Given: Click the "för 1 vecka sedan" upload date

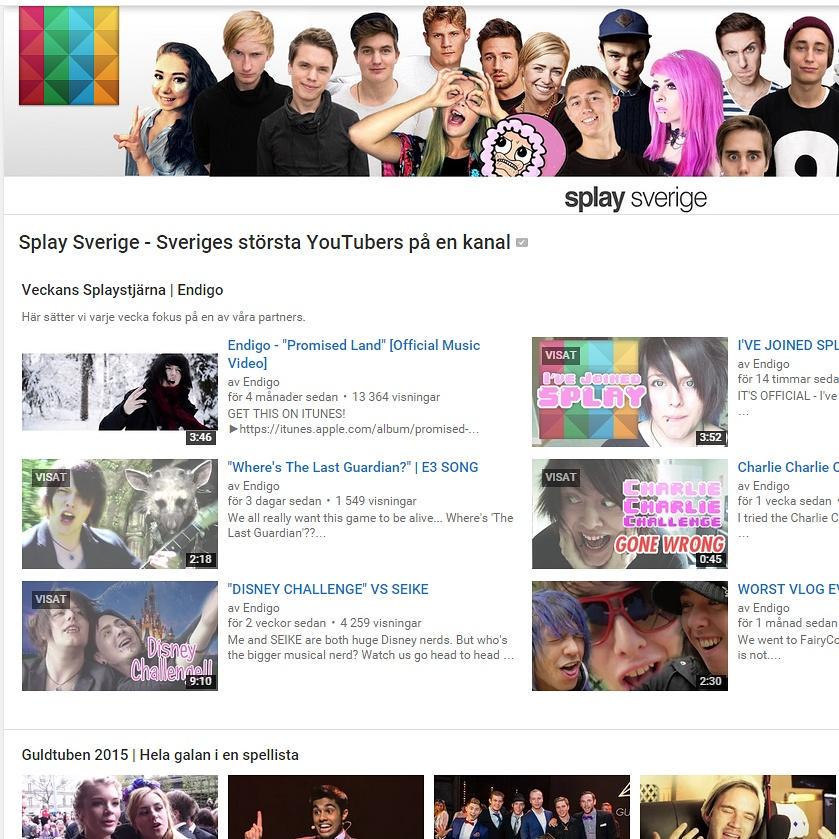Looking at the screenshot, I should (x=784, y=501).
